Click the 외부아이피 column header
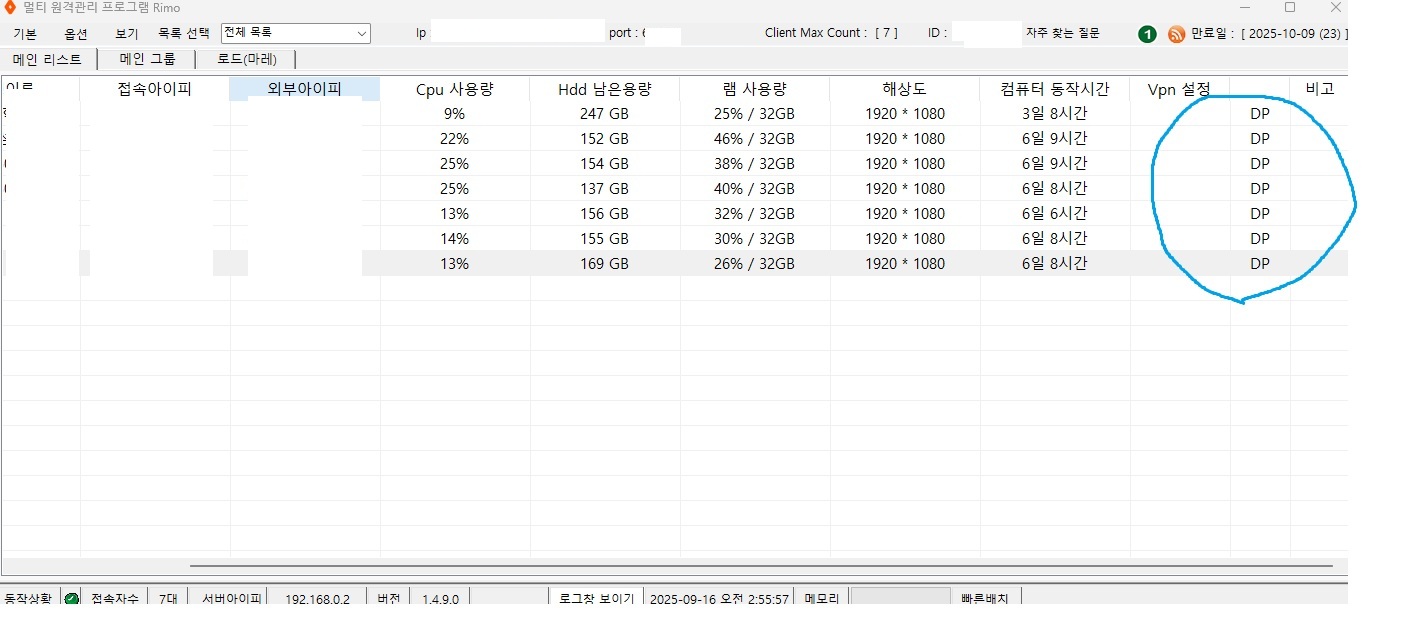This screenshot has width=1424, height=628. click(304, 89)
